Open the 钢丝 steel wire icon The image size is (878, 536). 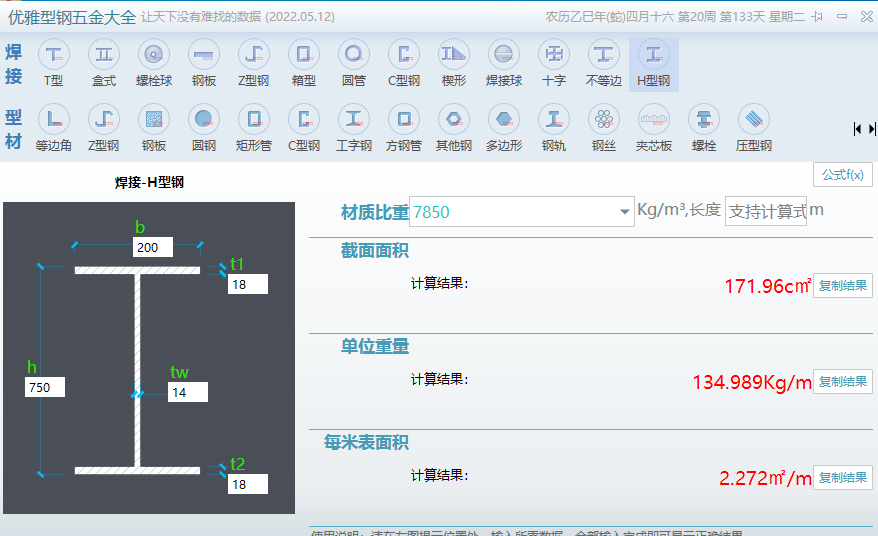(x=604, y=128)
